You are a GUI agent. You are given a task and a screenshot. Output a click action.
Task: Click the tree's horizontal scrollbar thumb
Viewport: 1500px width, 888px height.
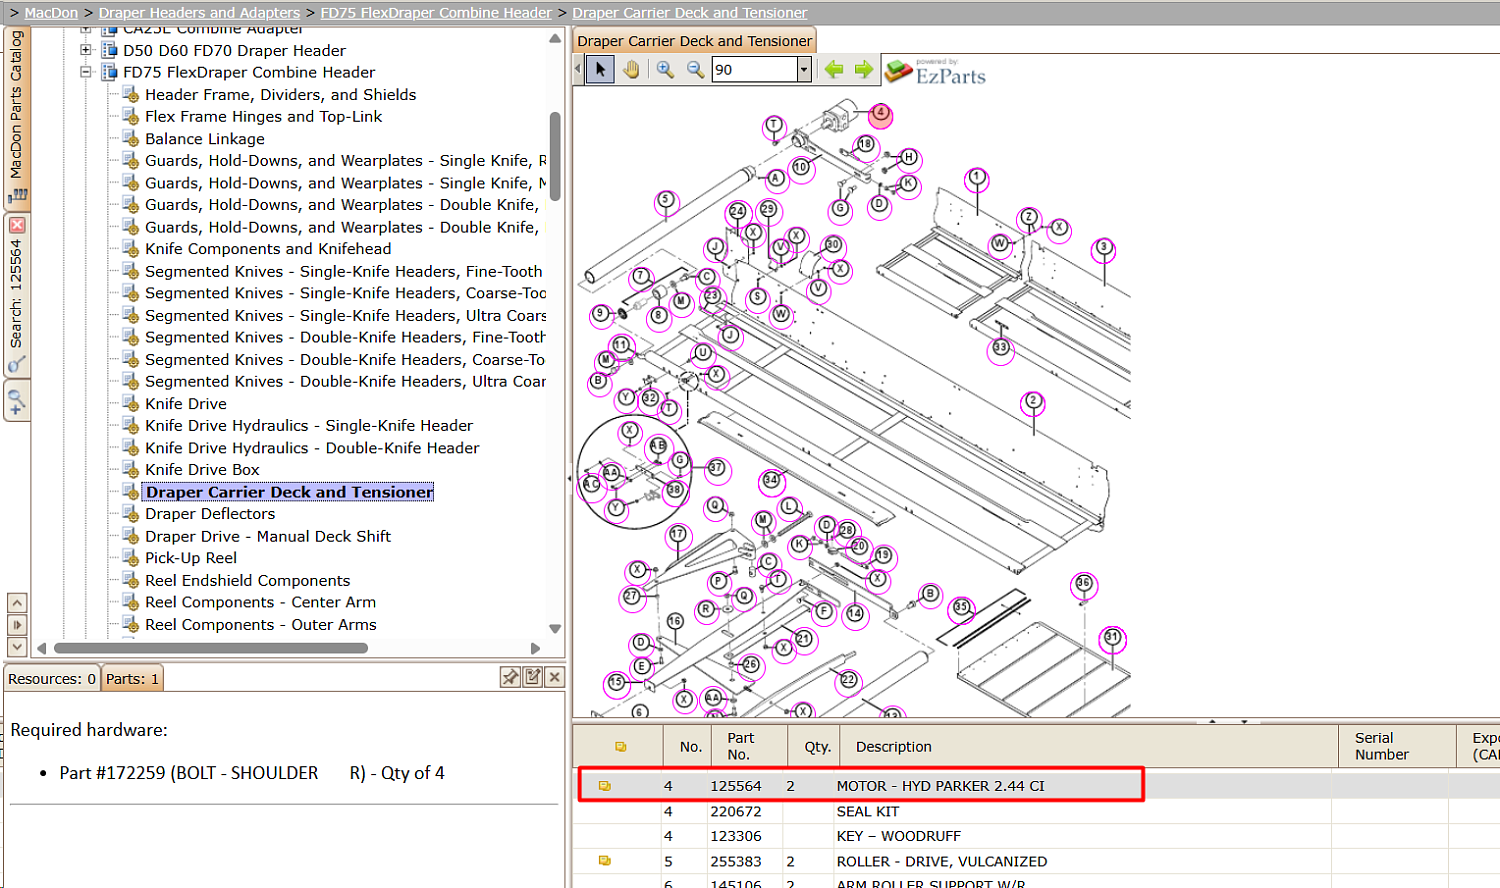coord(211,648)
